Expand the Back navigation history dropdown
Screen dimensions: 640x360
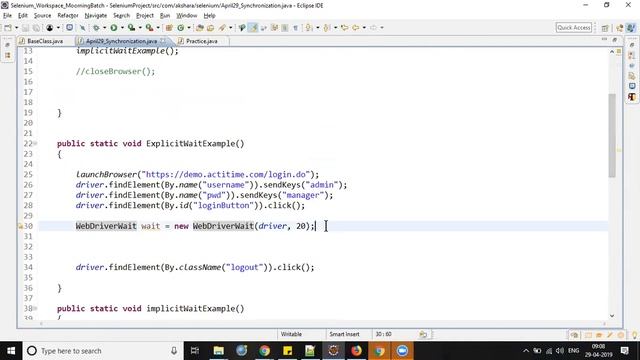[x=364, y=28]
